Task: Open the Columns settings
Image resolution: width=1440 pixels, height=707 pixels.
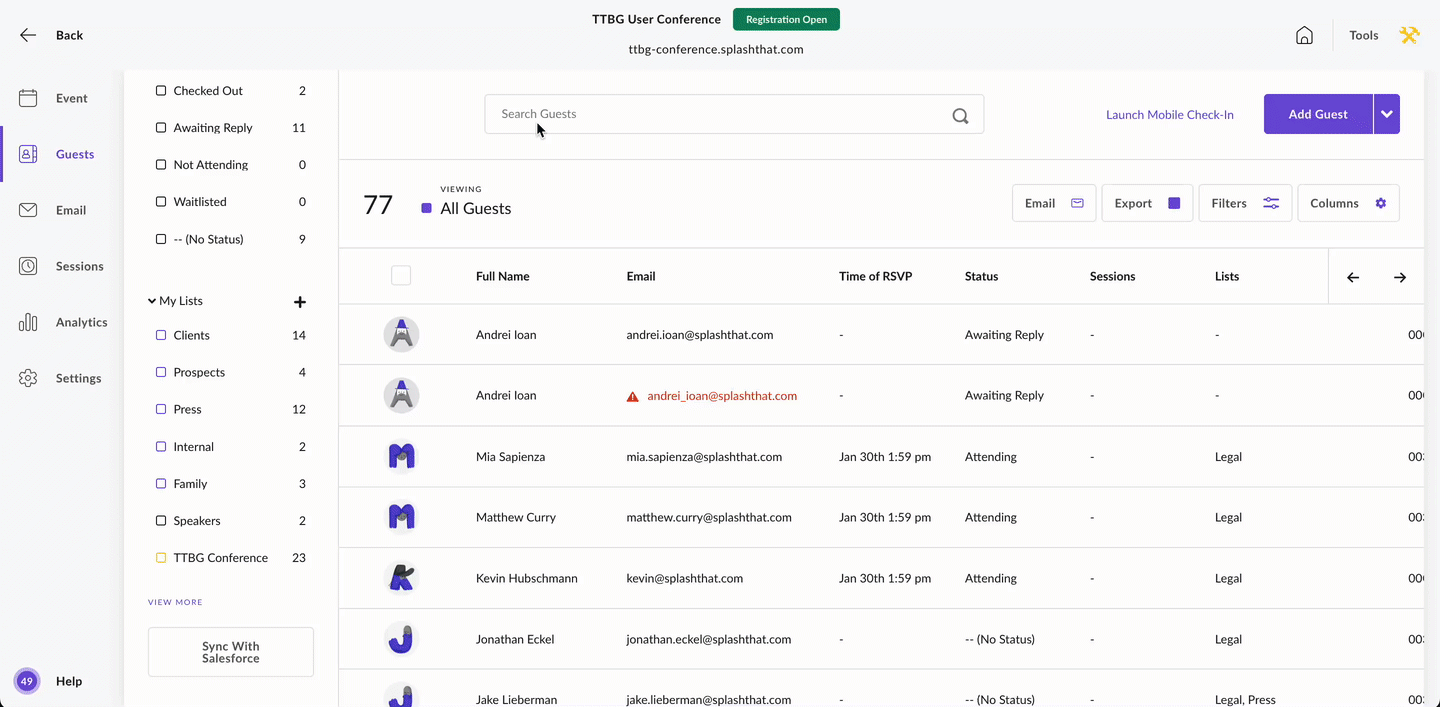Action: click(1348, 203)
